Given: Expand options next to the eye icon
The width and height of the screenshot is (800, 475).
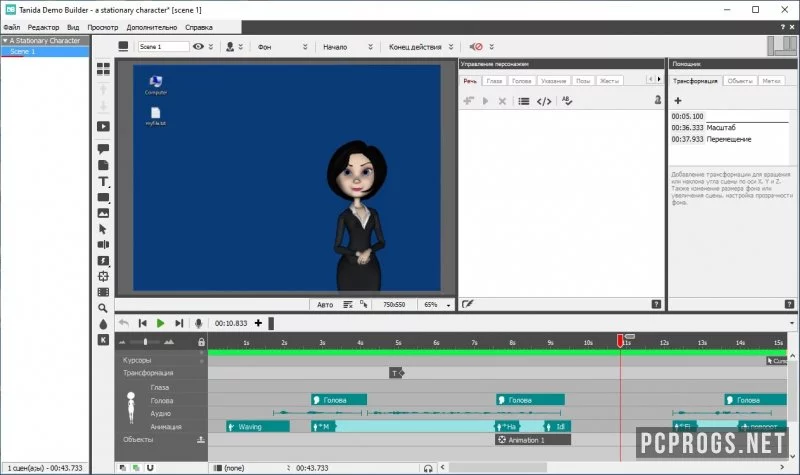Looking at the screenshot, I should (x=211, y=46).
